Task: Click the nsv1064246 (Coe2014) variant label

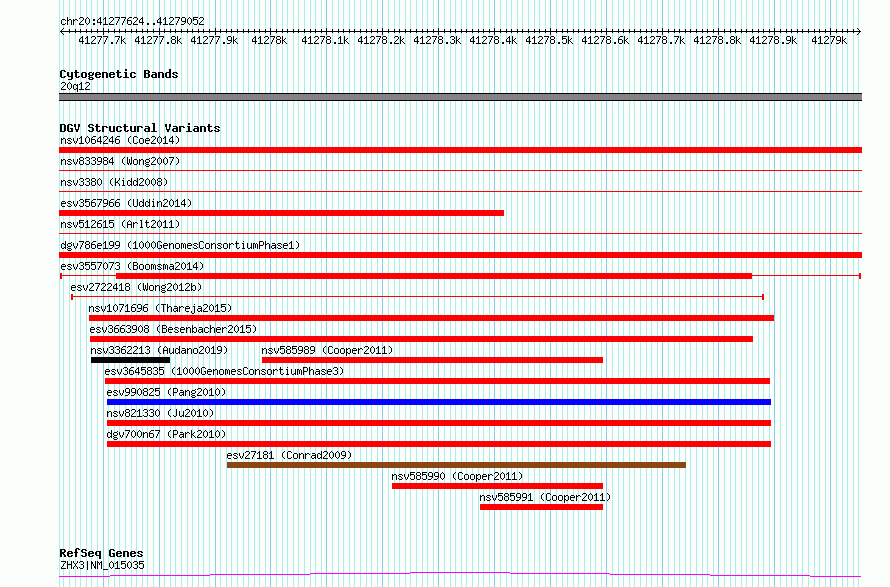Action: pyautogui.click(x=120, y=140)
